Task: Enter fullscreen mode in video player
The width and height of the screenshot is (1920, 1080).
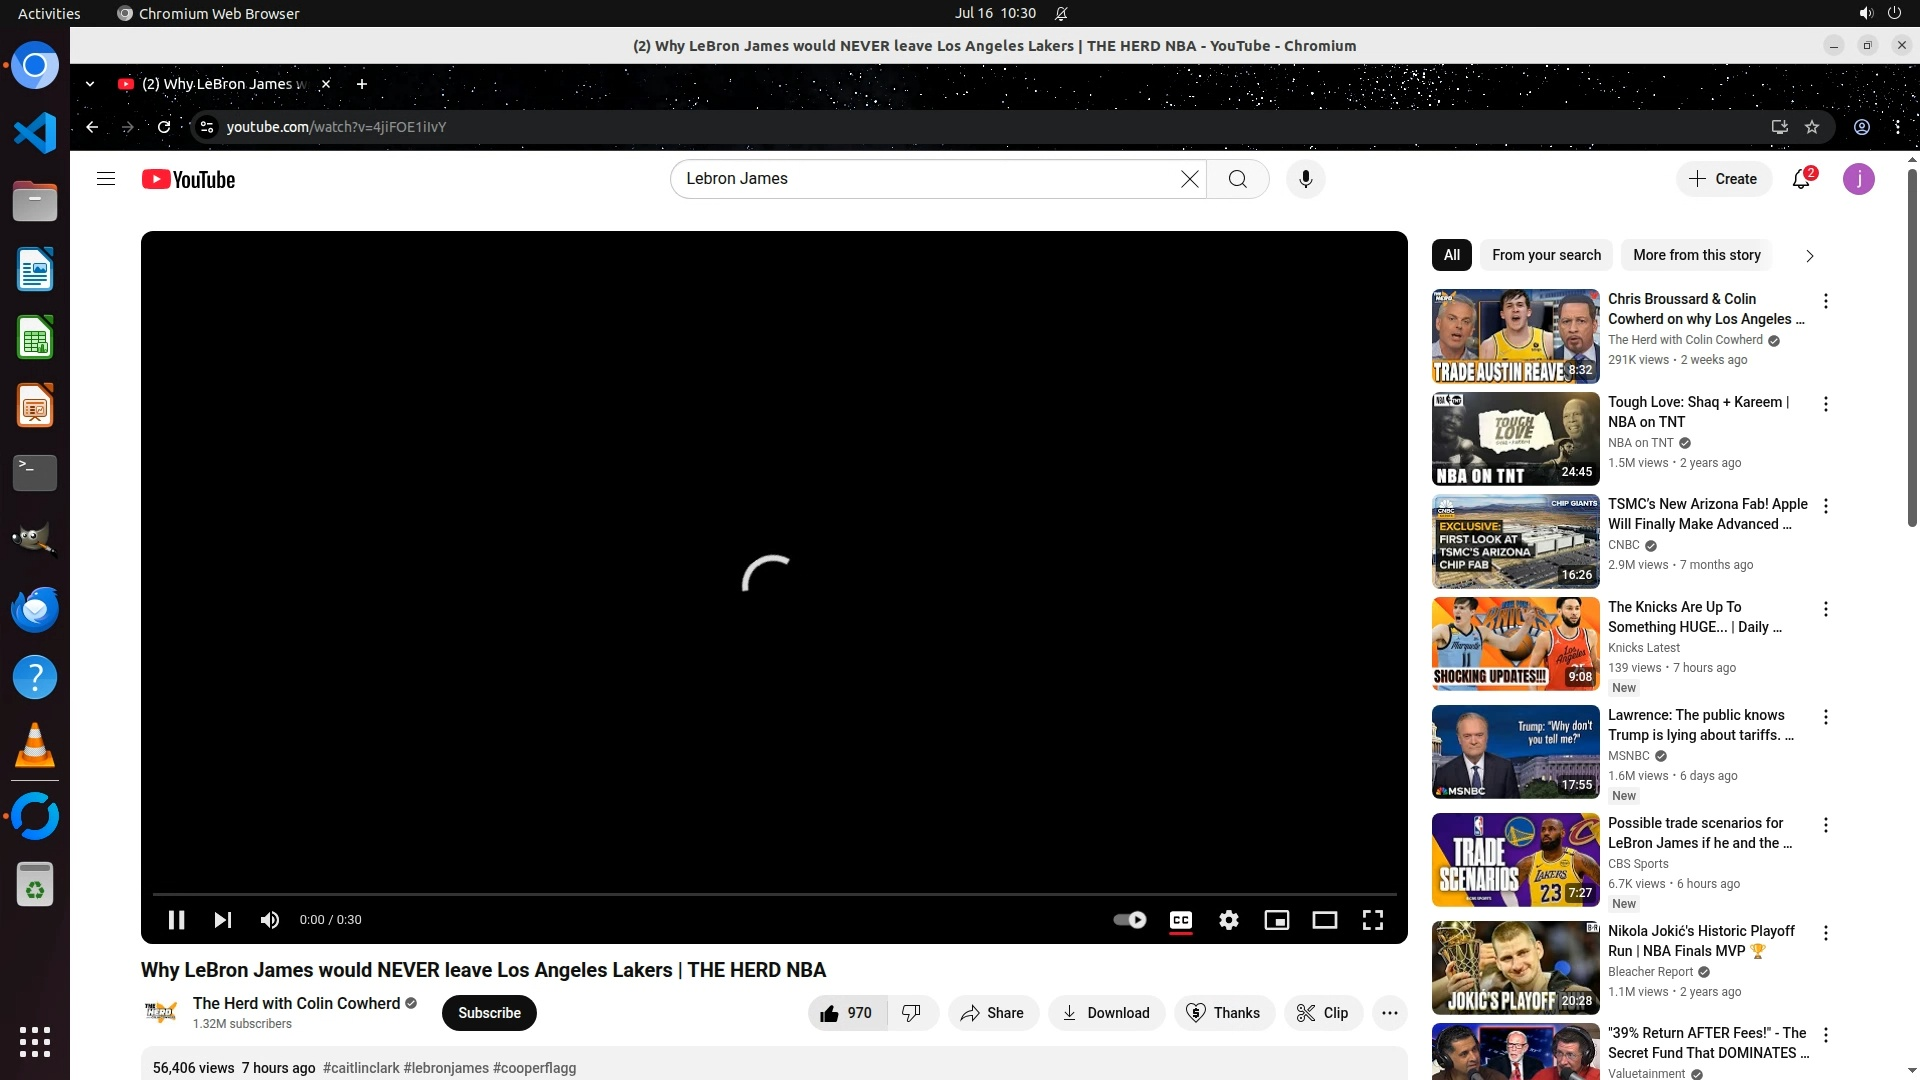Action: point(1372,920)
